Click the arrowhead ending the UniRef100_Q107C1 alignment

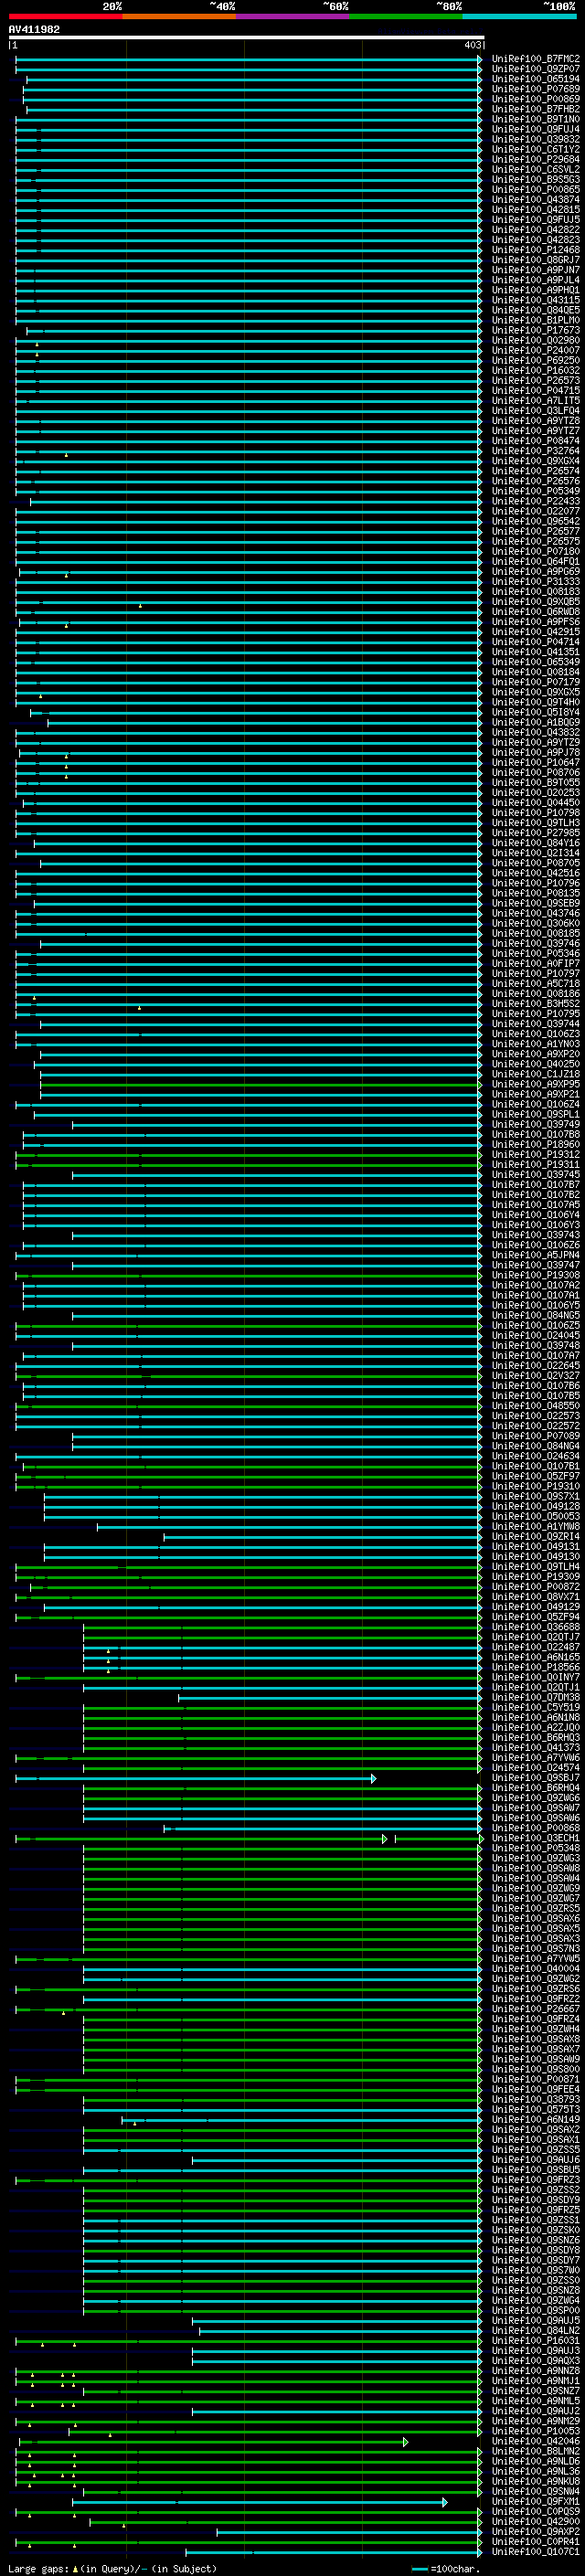[480, 2552]
